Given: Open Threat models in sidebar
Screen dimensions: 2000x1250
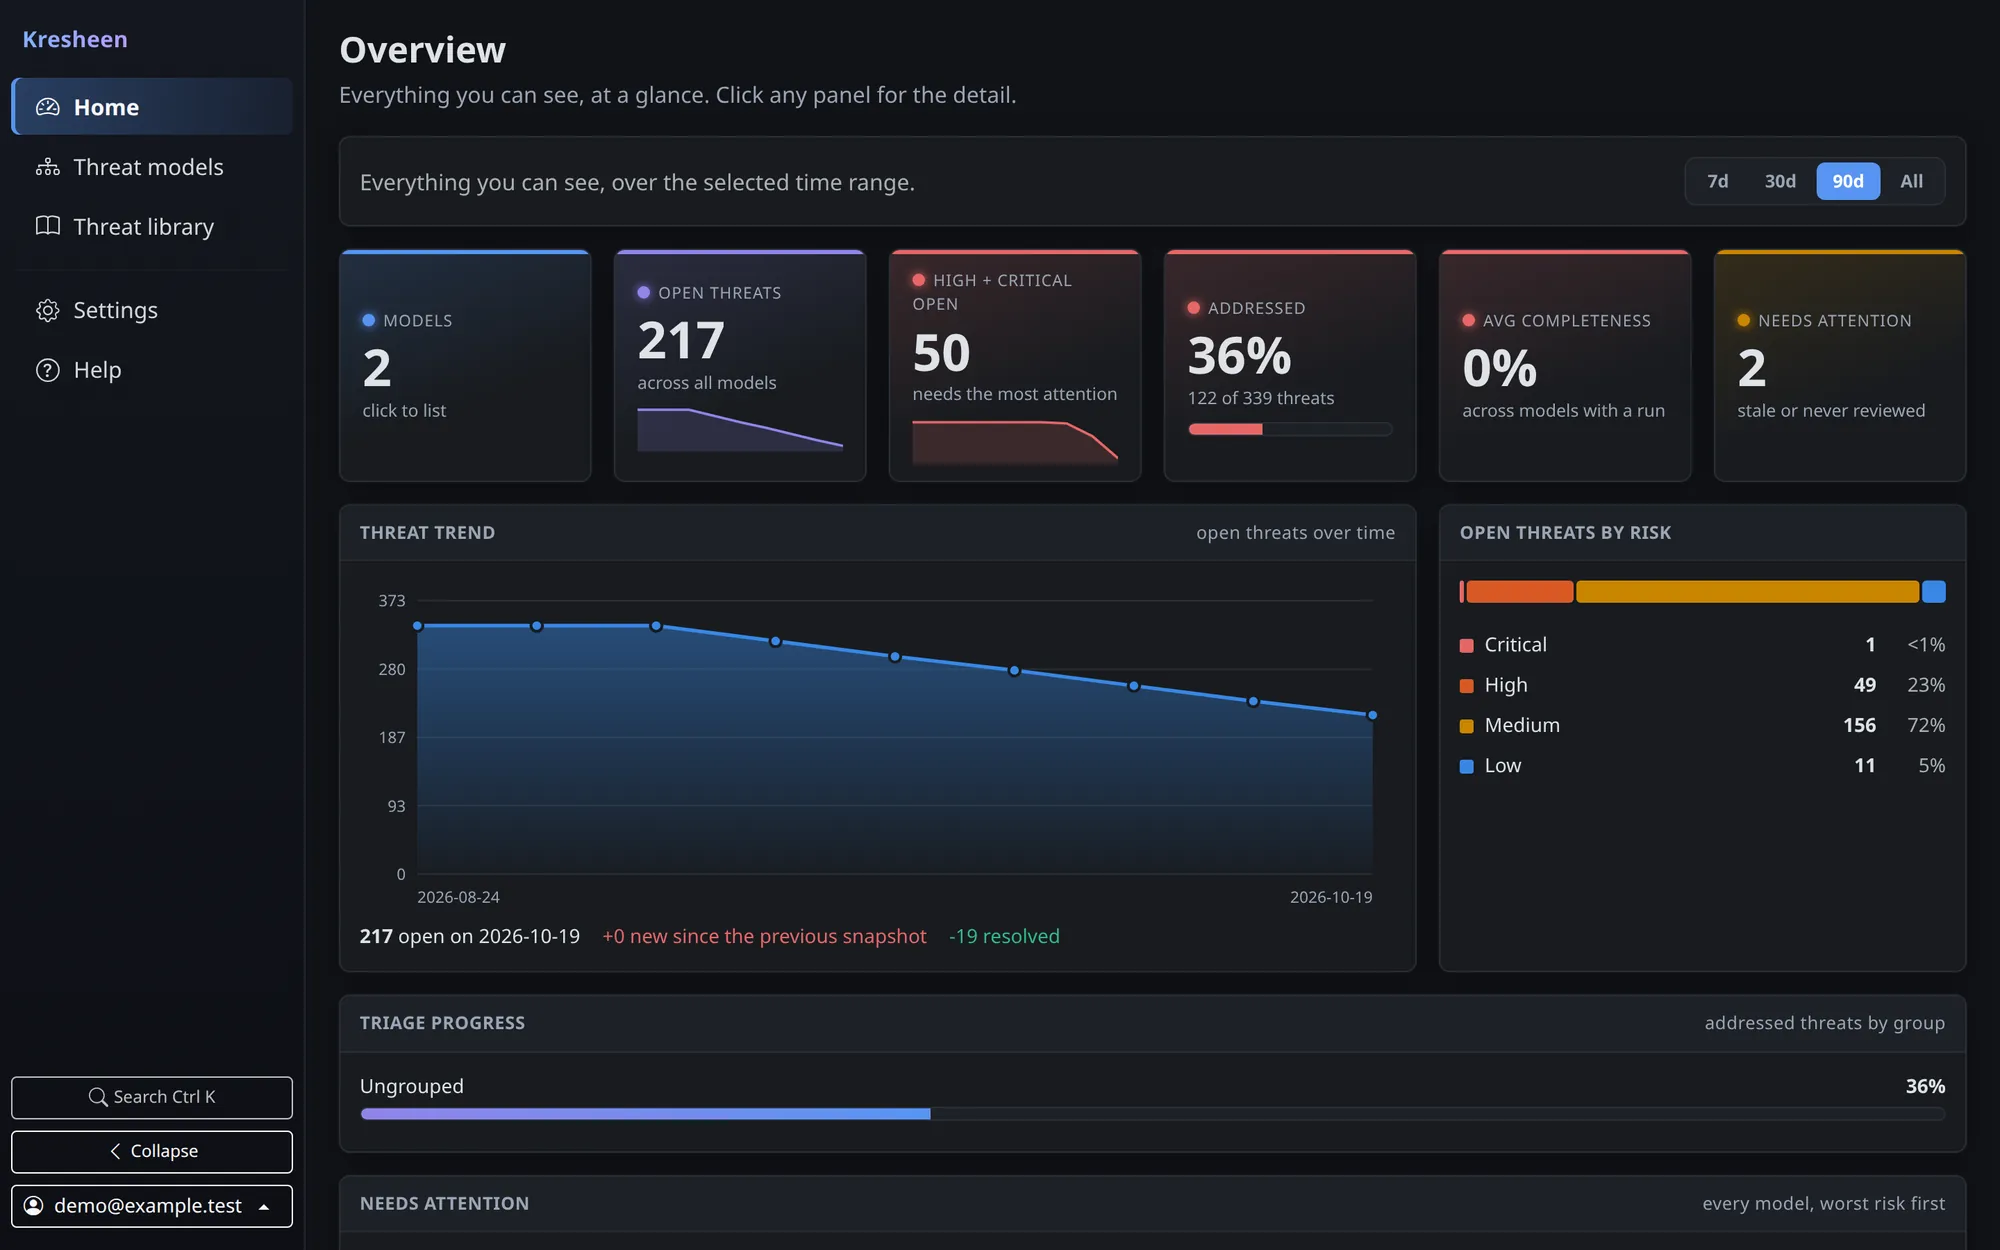Looking at the screenshot, I should pyautogui.click(x=152, y=167).
